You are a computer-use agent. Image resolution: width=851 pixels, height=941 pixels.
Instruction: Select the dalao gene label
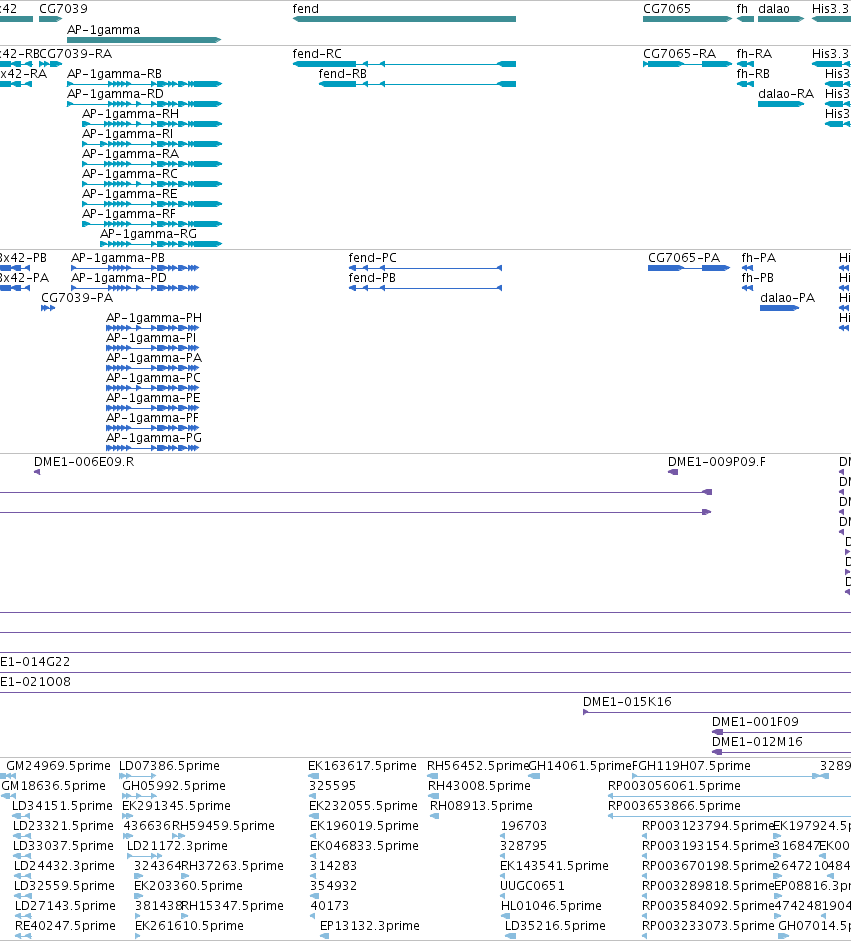[x=774, y=8]
